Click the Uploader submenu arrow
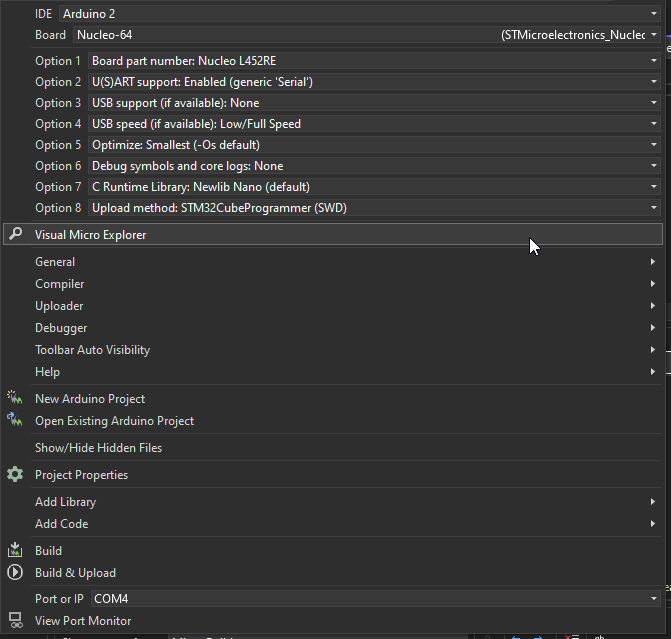 [x=653, y=306]
